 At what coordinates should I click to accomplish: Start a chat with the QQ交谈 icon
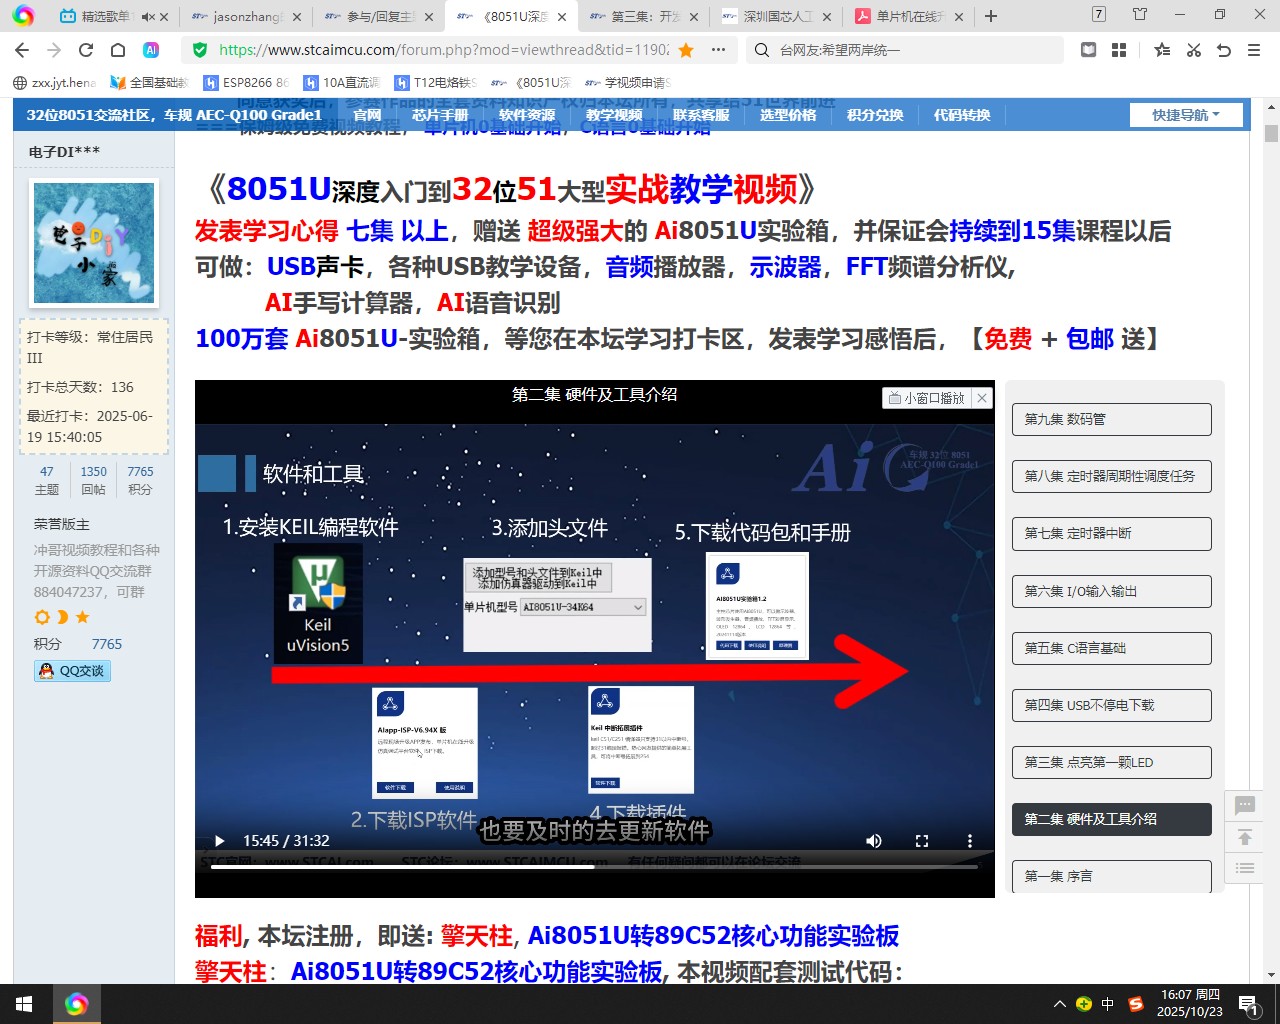[x=70, y=671]
